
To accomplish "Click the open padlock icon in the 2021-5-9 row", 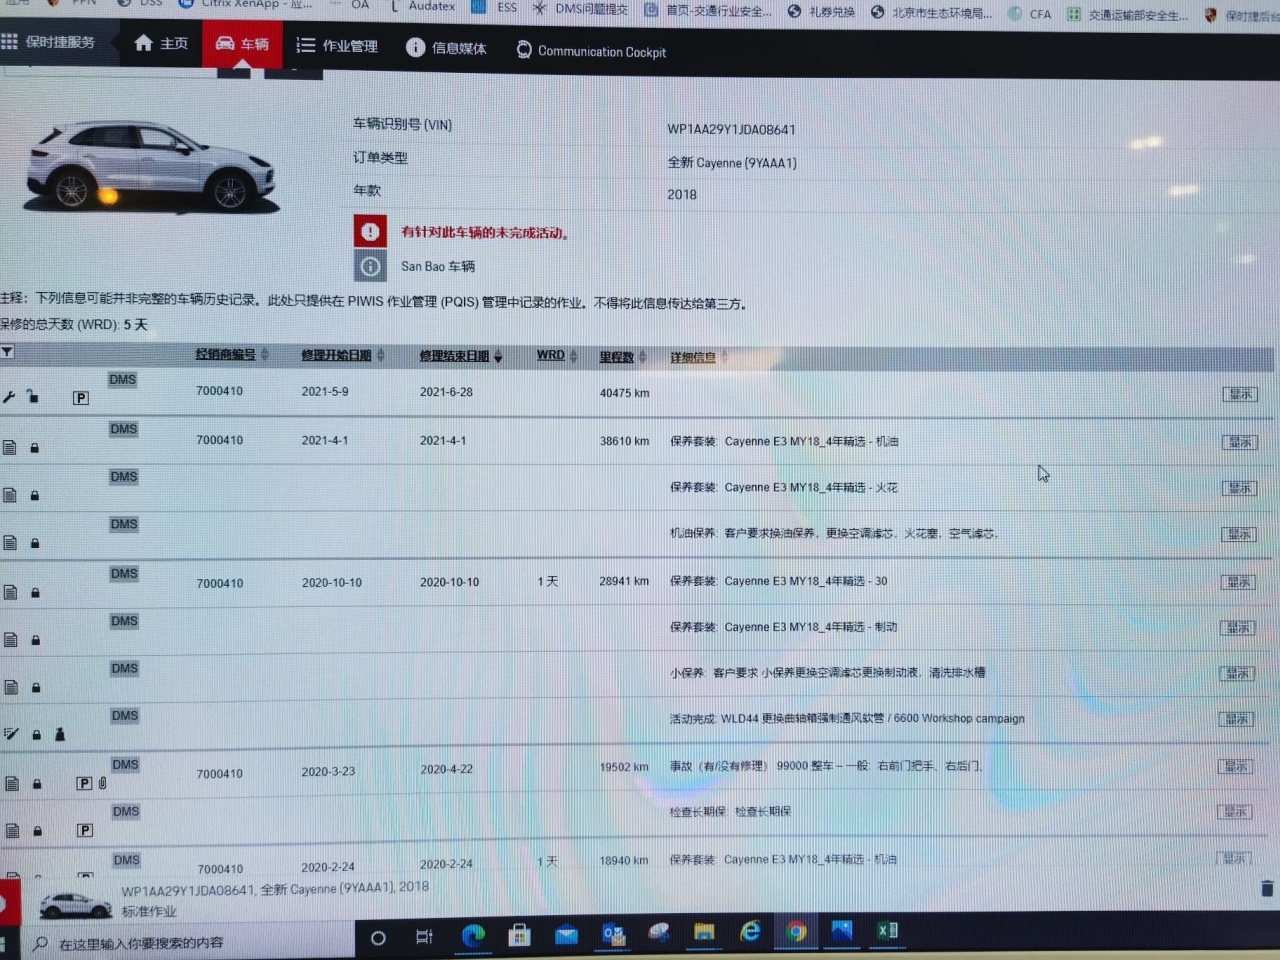I will pos(33,396).
